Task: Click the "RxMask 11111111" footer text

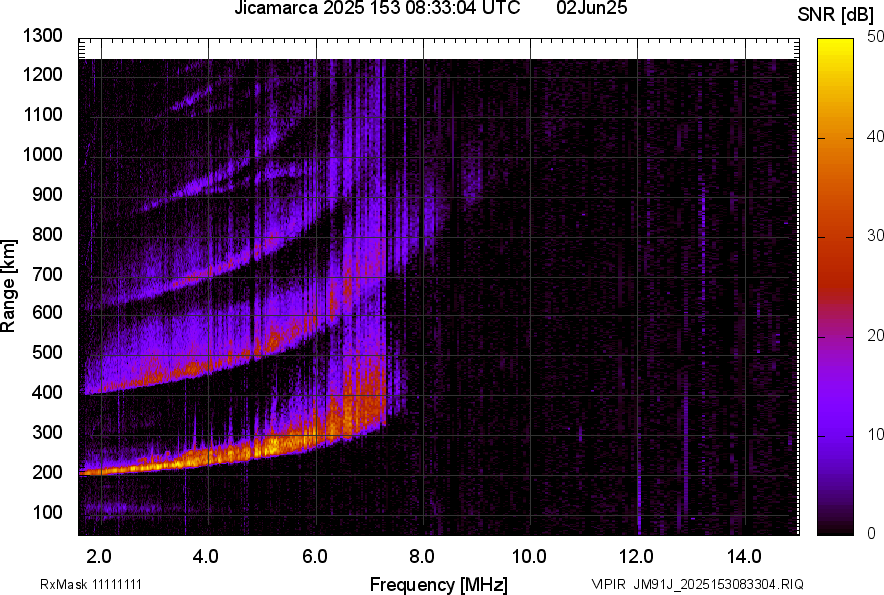Action: click(x=91, y=584)
